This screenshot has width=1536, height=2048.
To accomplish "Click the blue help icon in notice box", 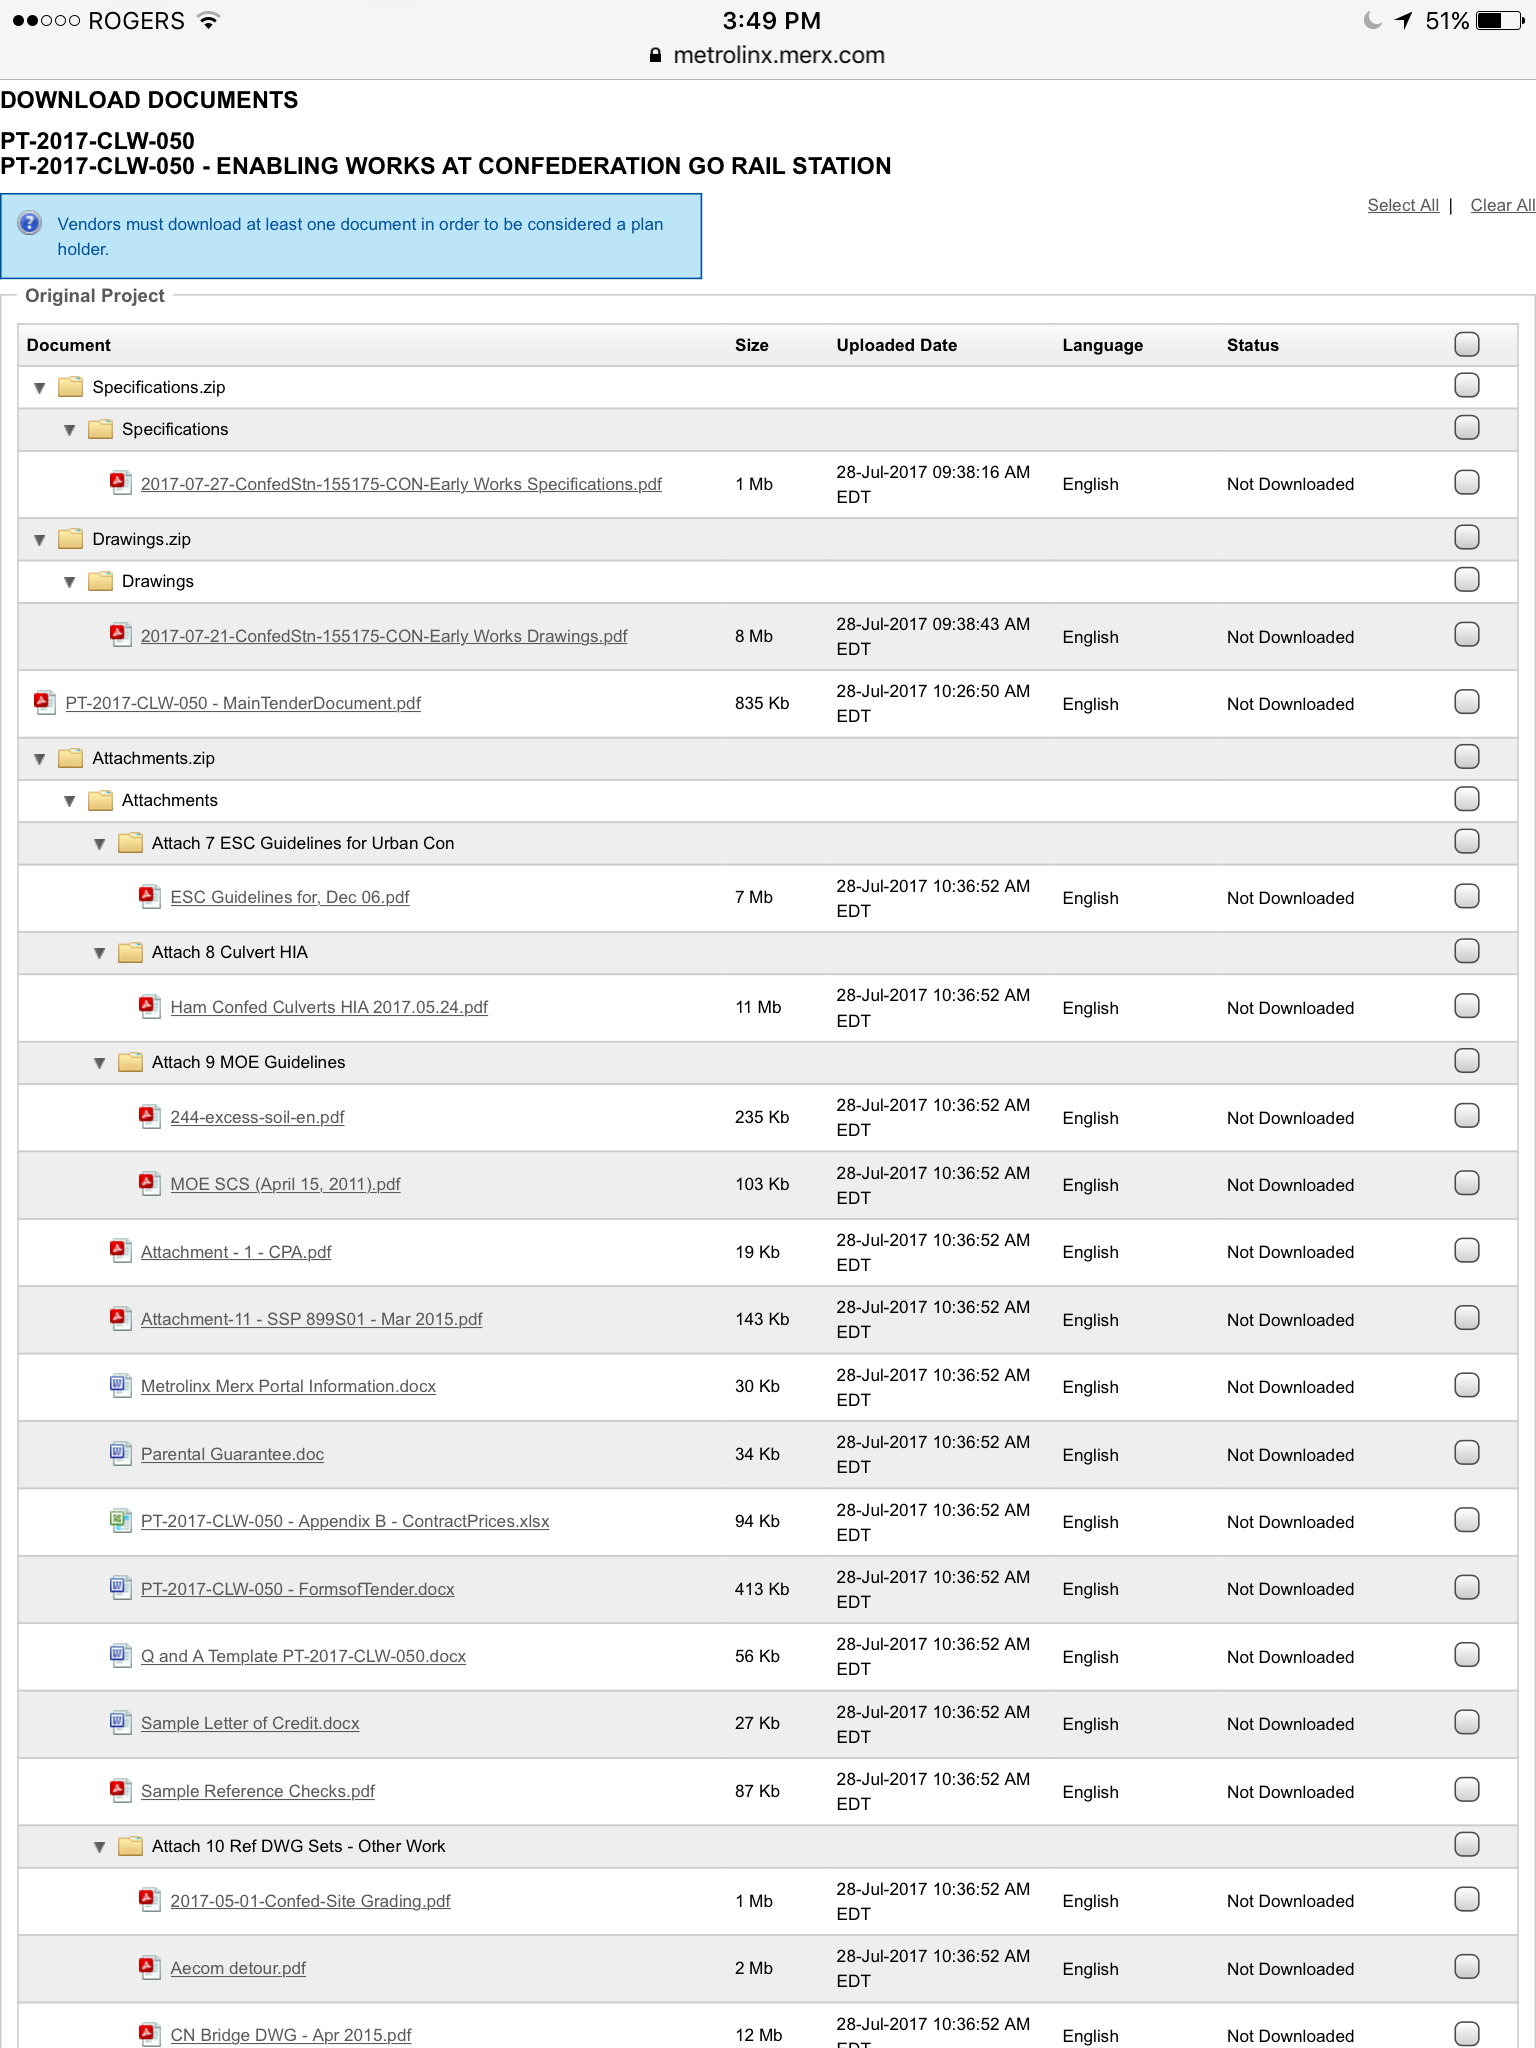I will [30, 223].
